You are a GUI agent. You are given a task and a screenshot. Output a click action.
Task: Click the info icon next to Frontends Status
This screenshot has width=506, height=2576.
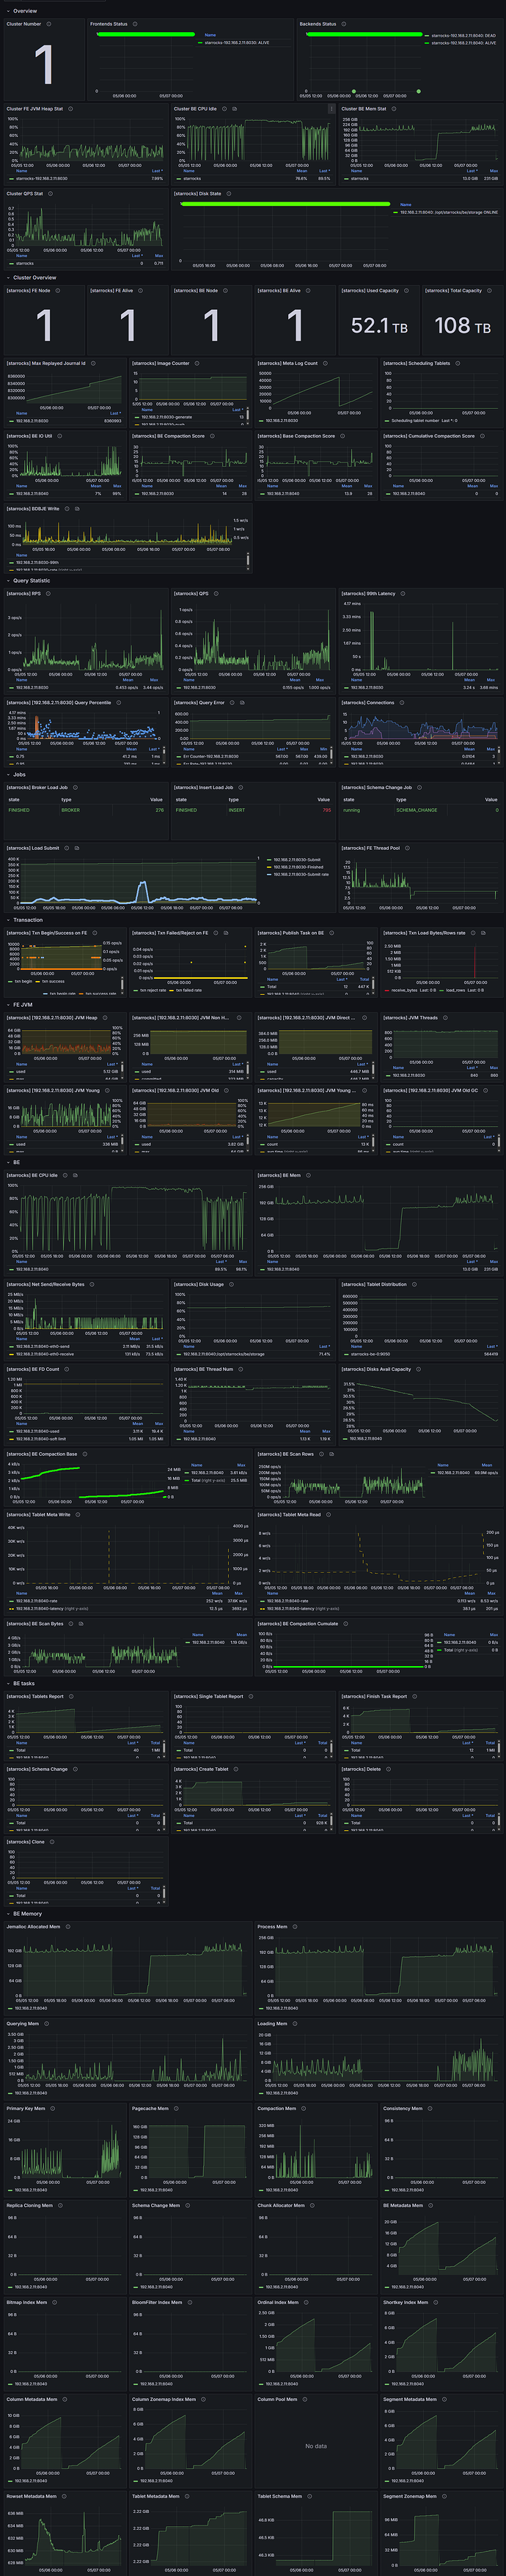pyautogui.click(x=135, y=24)
